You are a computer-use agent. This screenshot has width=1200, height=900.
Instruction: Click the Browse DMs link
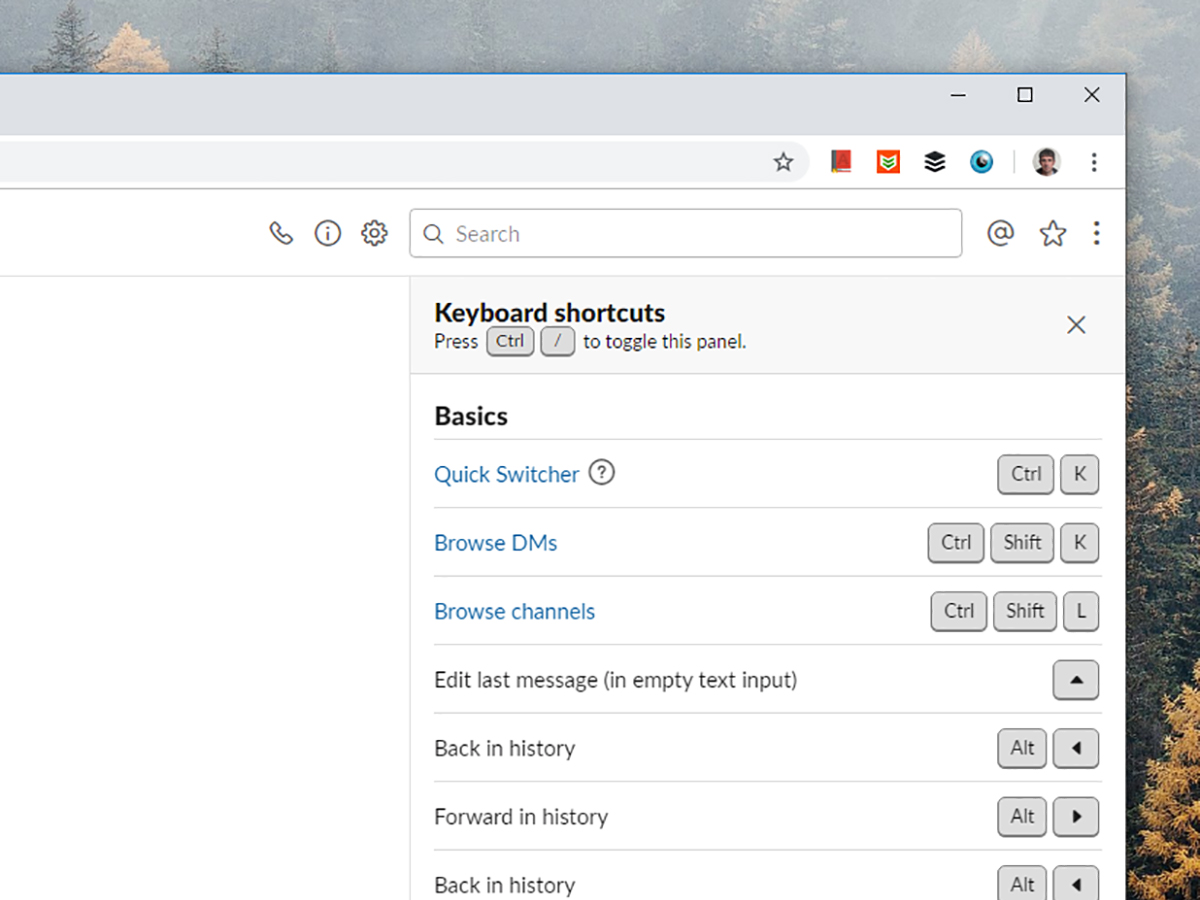495,543
